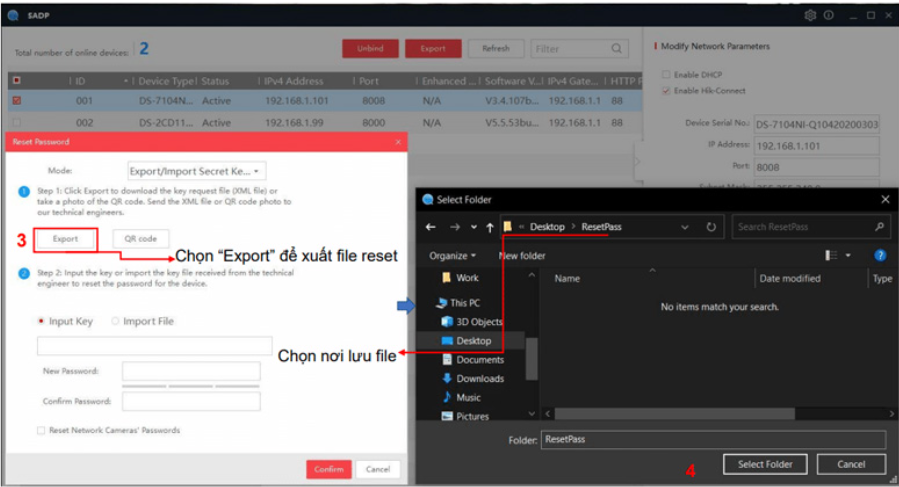This screenshot has height=487, width=899.
Task: Click the back arrow in Select Folder
Action: (x=431, y=227)
